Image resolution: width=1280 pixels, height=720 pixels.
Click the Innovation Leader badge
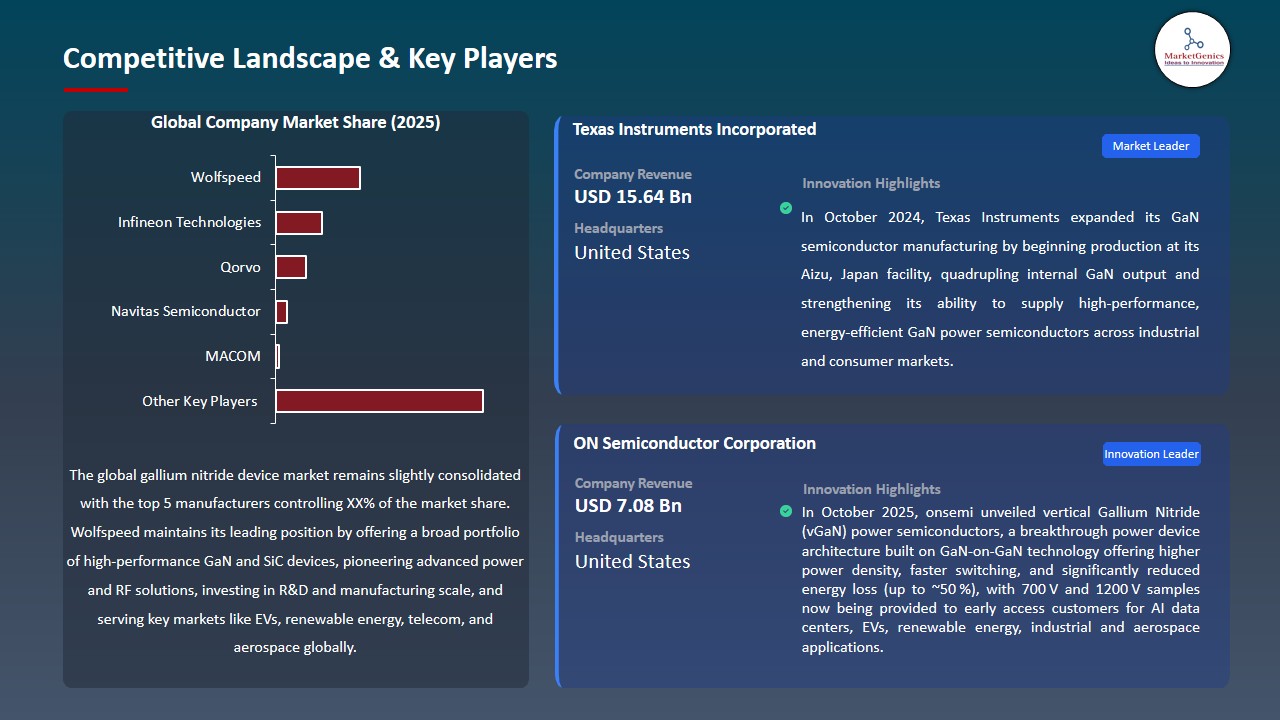(1151, 453)
